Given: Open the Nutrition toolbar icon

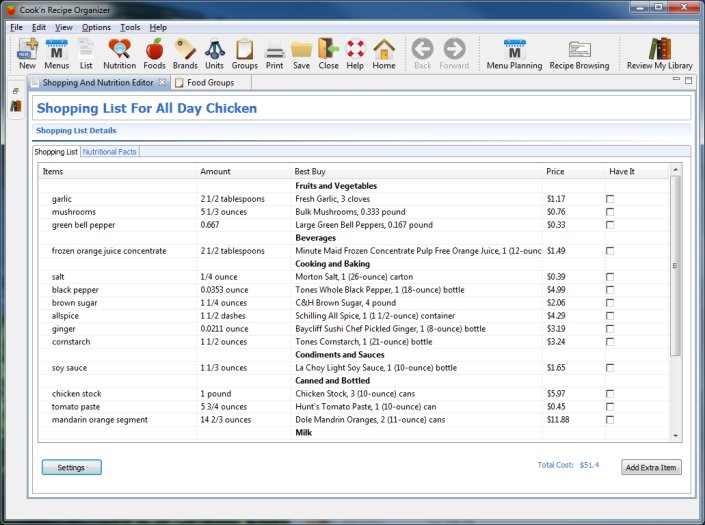Looking at the screenshot, I should (x=119, y=53).
